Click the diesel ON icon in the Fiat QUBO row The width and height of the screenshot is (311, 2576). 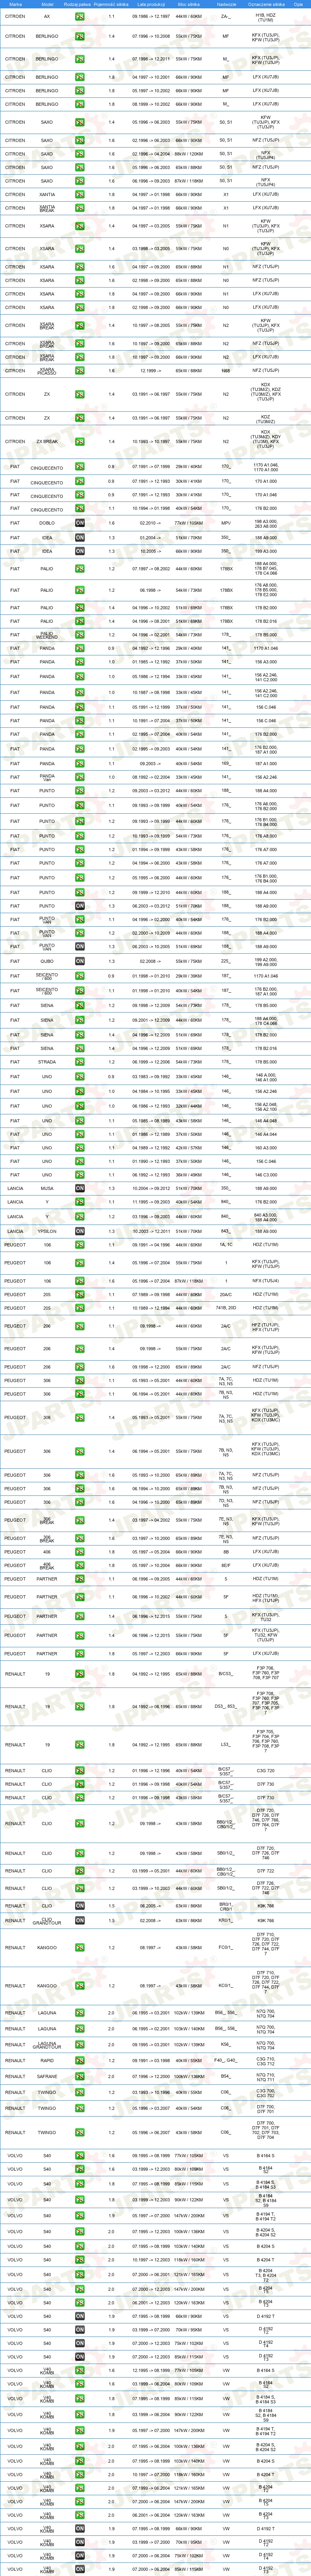tap(79, 961)
